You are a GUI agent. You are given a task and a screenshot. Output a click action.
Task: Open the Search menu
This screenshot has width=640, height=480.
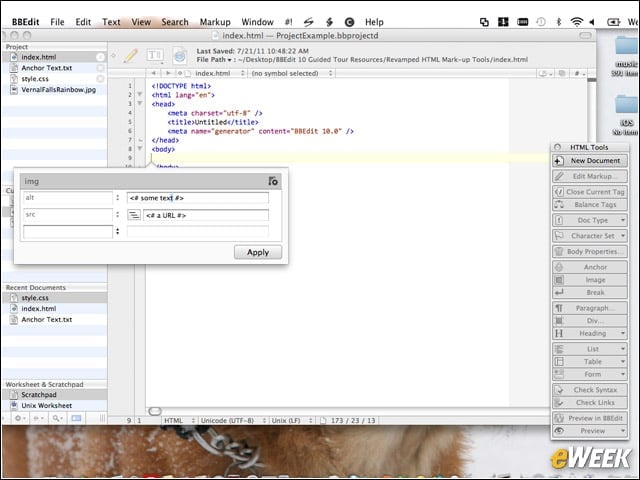(175, 22)
